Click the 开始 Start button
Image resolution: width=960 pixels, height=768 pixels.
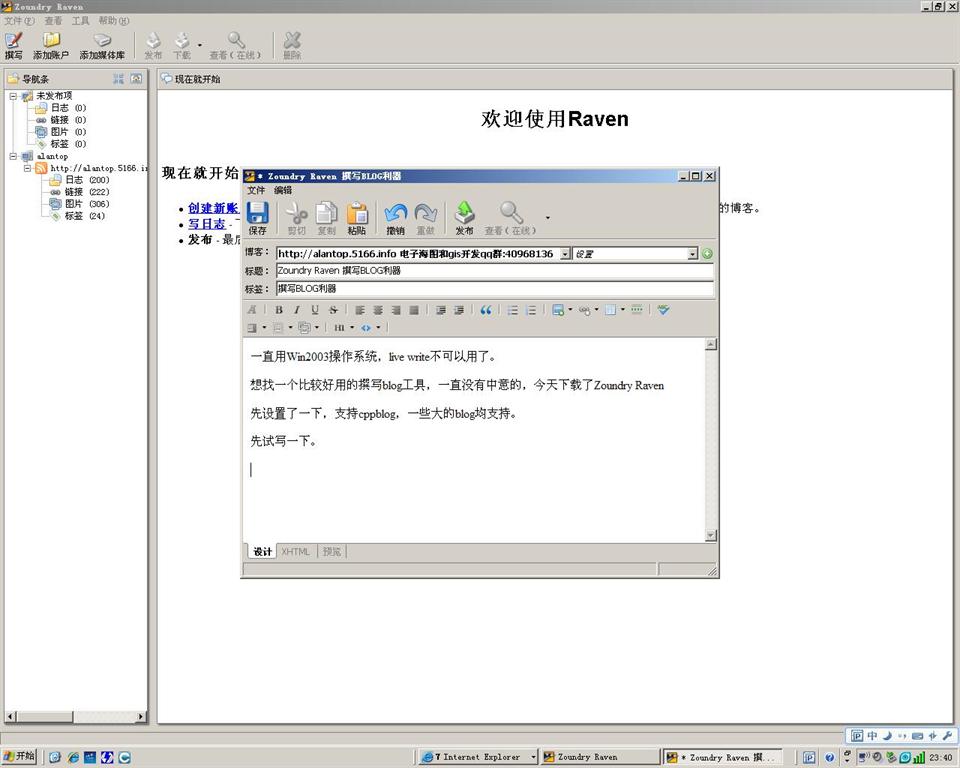point(19,756)
